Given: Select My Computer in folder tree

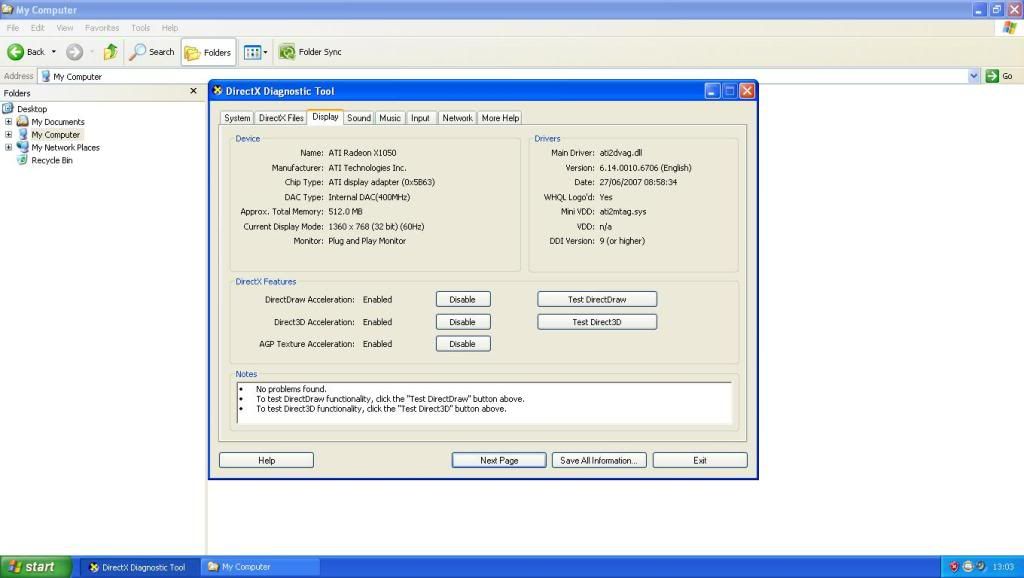Looking at the screenshot, I should pyautogui.click(x=56, y=135).
